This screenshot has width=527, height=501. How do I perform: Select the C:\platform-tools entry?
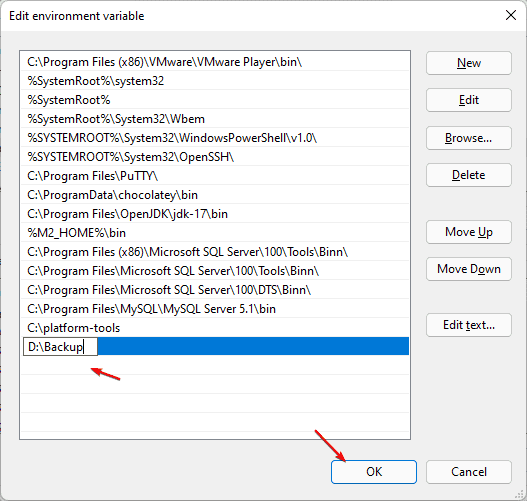215,328
